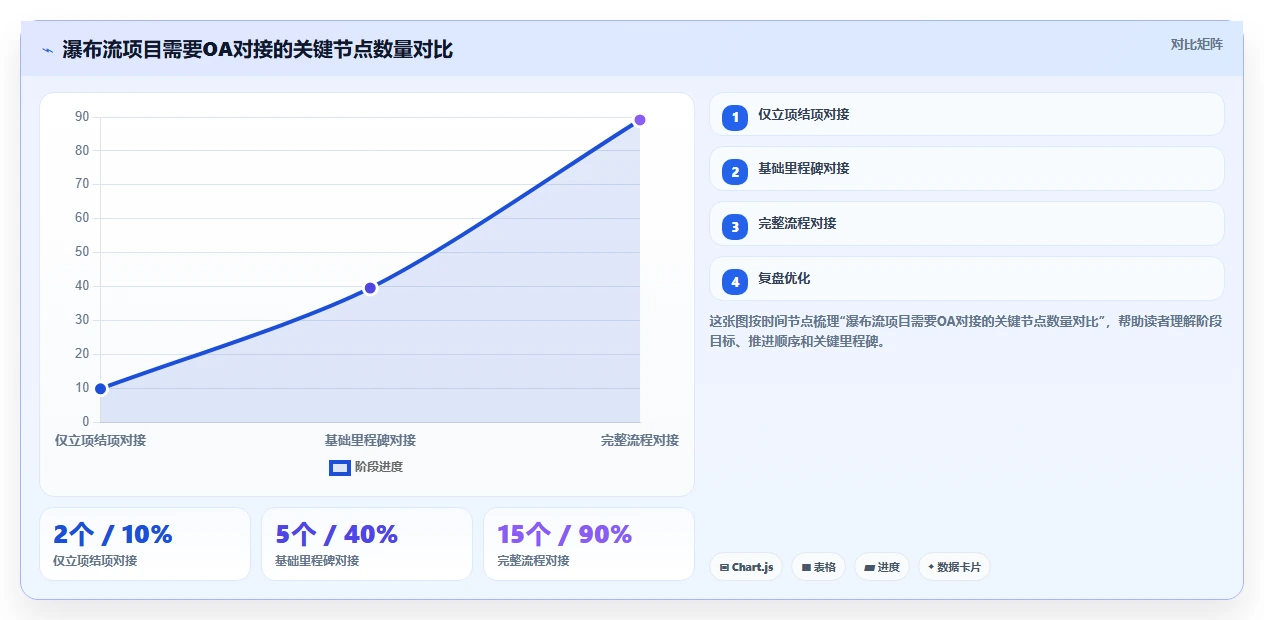
Task: Click the Chart.js tag icon
Action: [724, 567]
